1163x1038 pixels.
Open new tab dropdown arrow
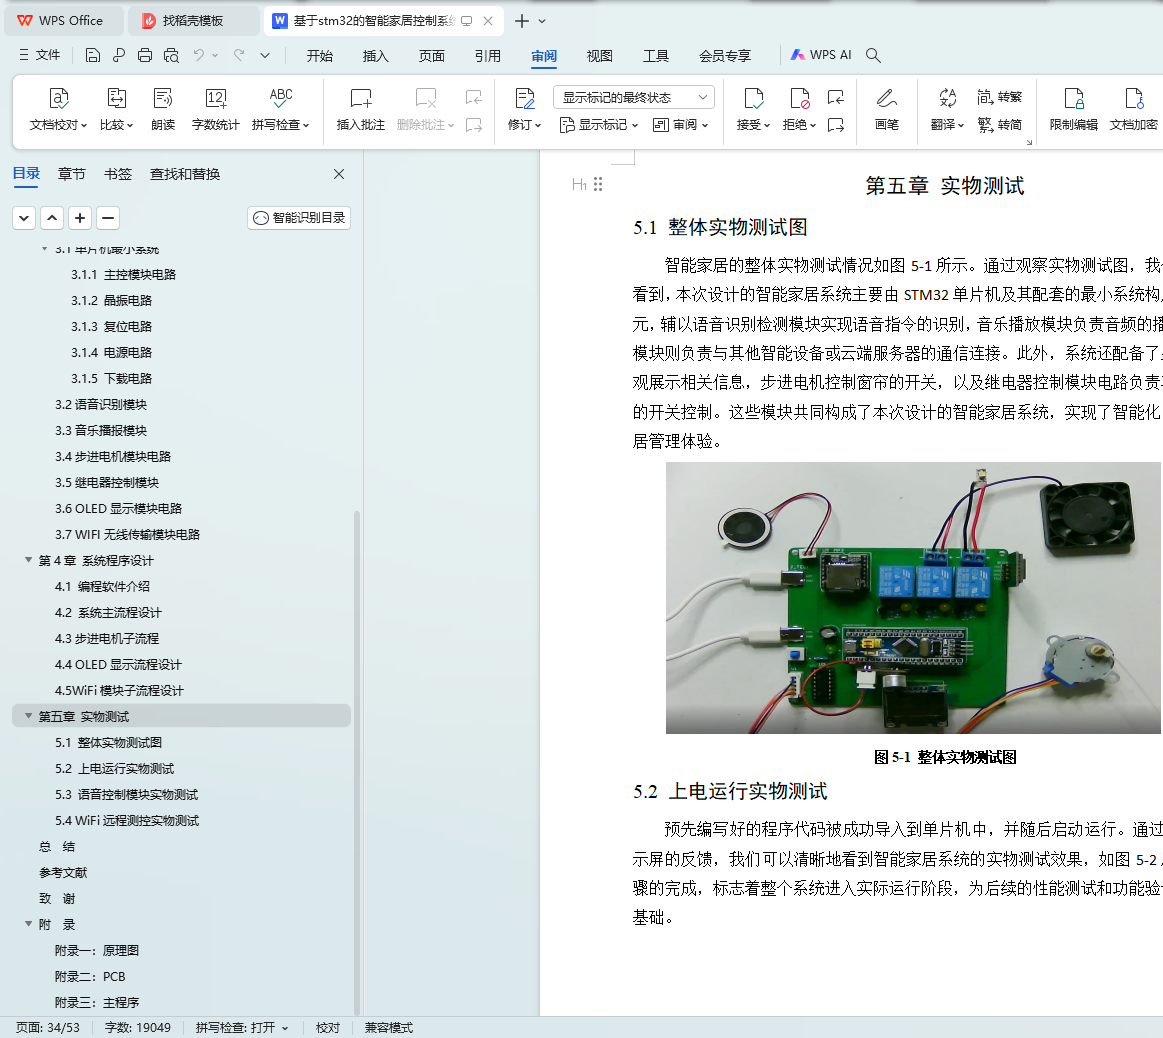(x=542, y=21)
